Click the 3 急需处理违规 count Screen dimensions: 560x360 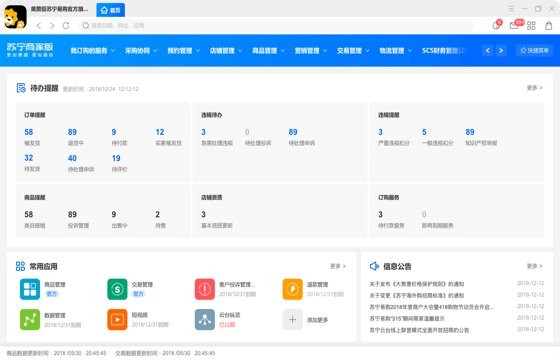[x=203, y=132]
